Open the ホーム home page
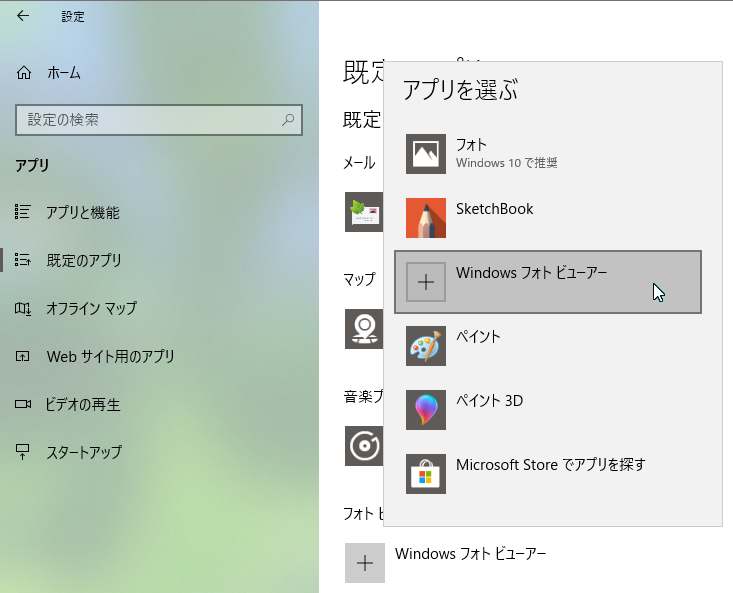The height and width of the screenshot is (593, 733). click(x=64, y=73)
